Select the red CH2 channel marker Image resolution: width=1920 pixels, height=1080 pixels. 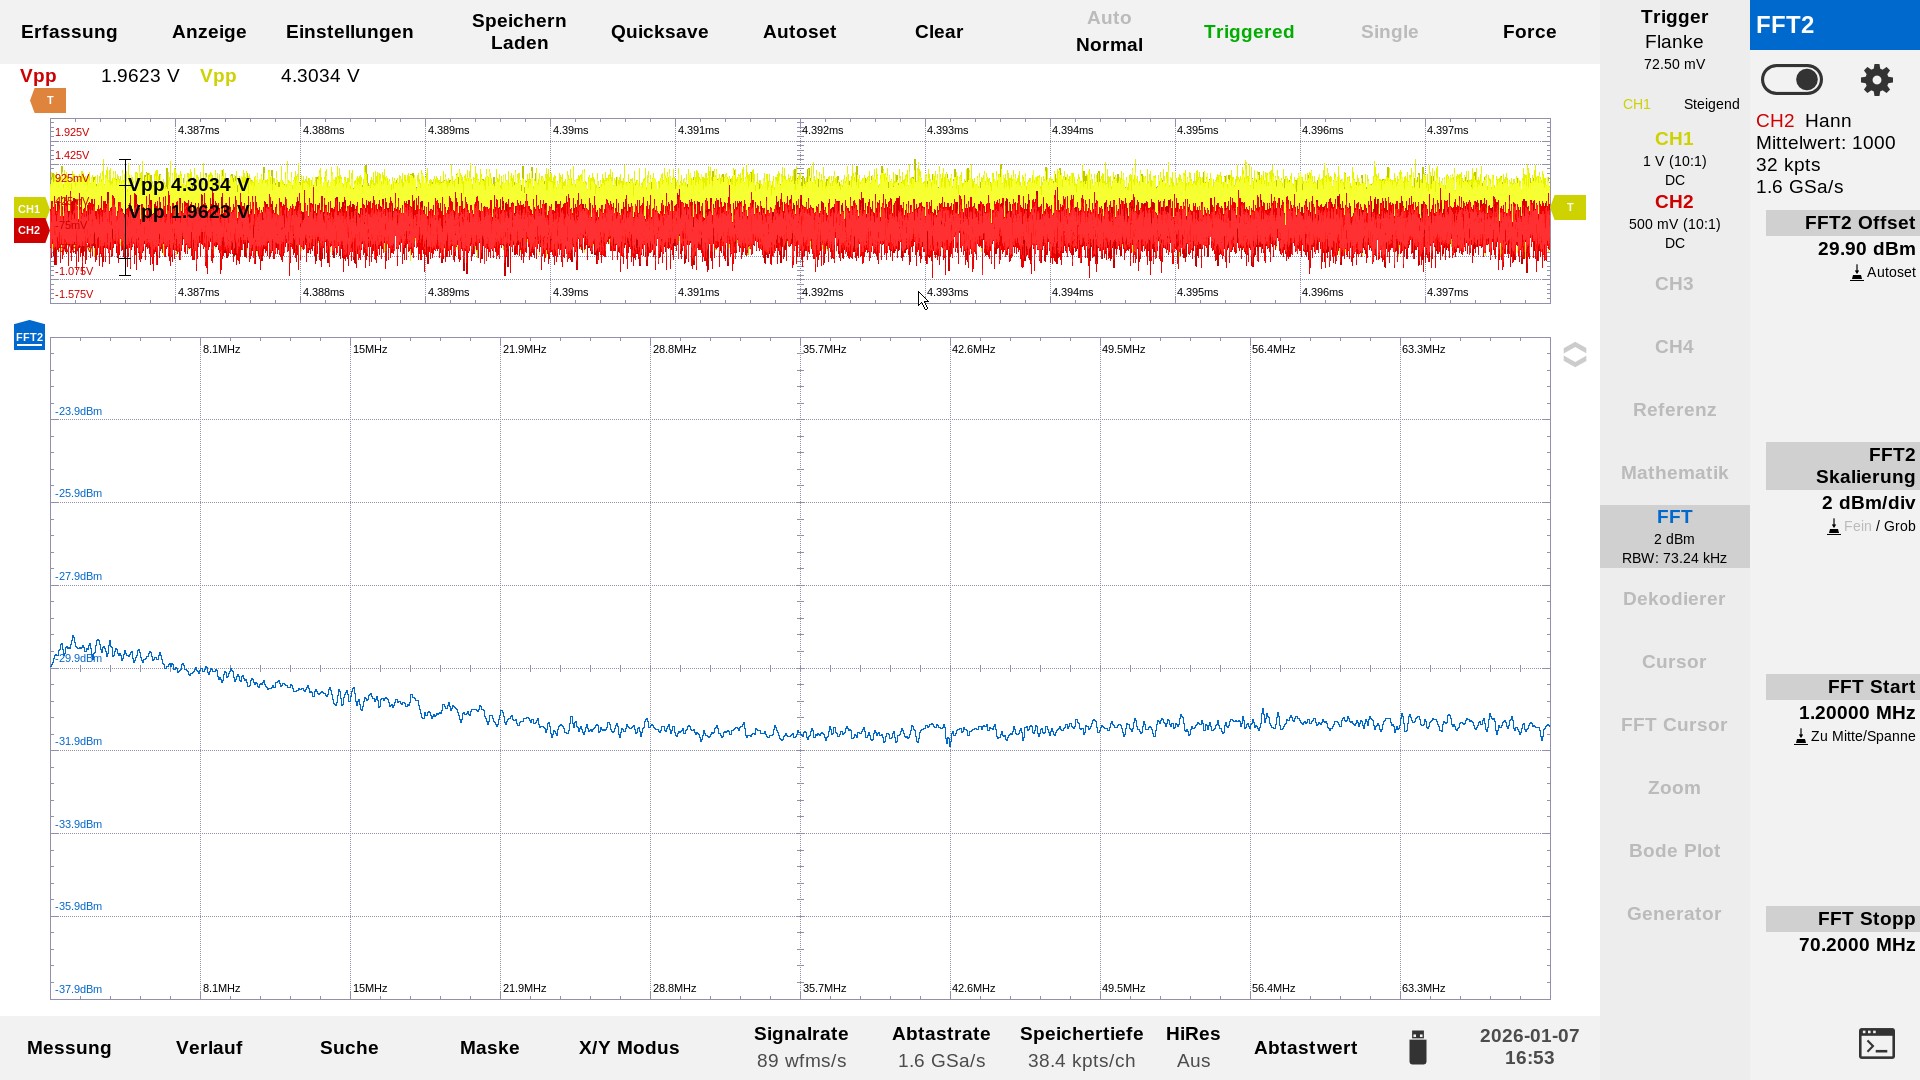[29, 230]
